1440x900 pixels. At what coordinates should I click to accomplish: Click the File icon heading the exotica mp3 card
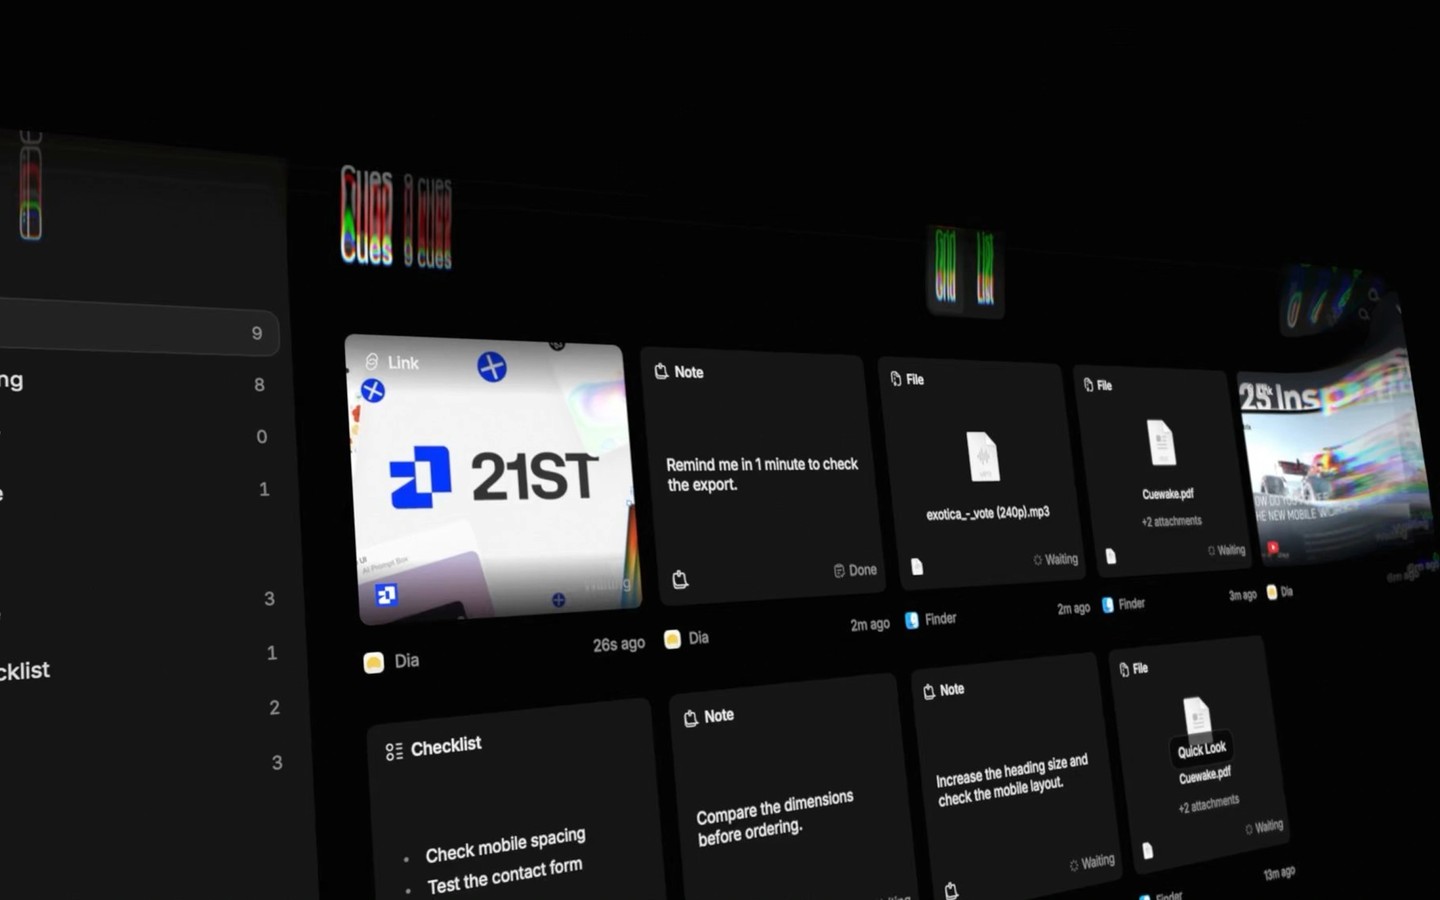click(896, 378)
